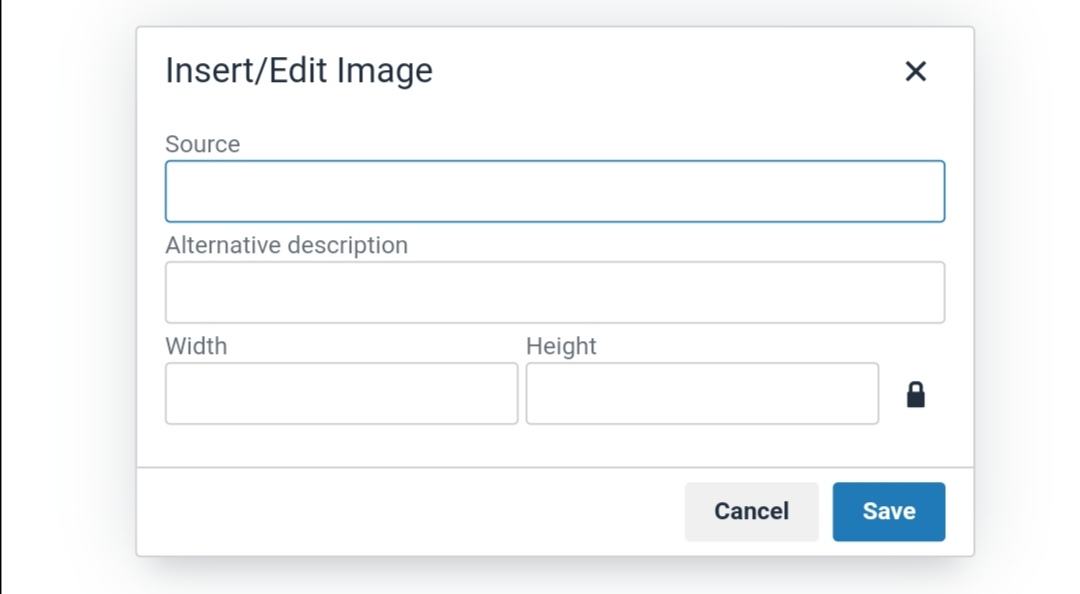The image size is (1080, 594).
Task: Save the image settings
Action: (889, 511)
